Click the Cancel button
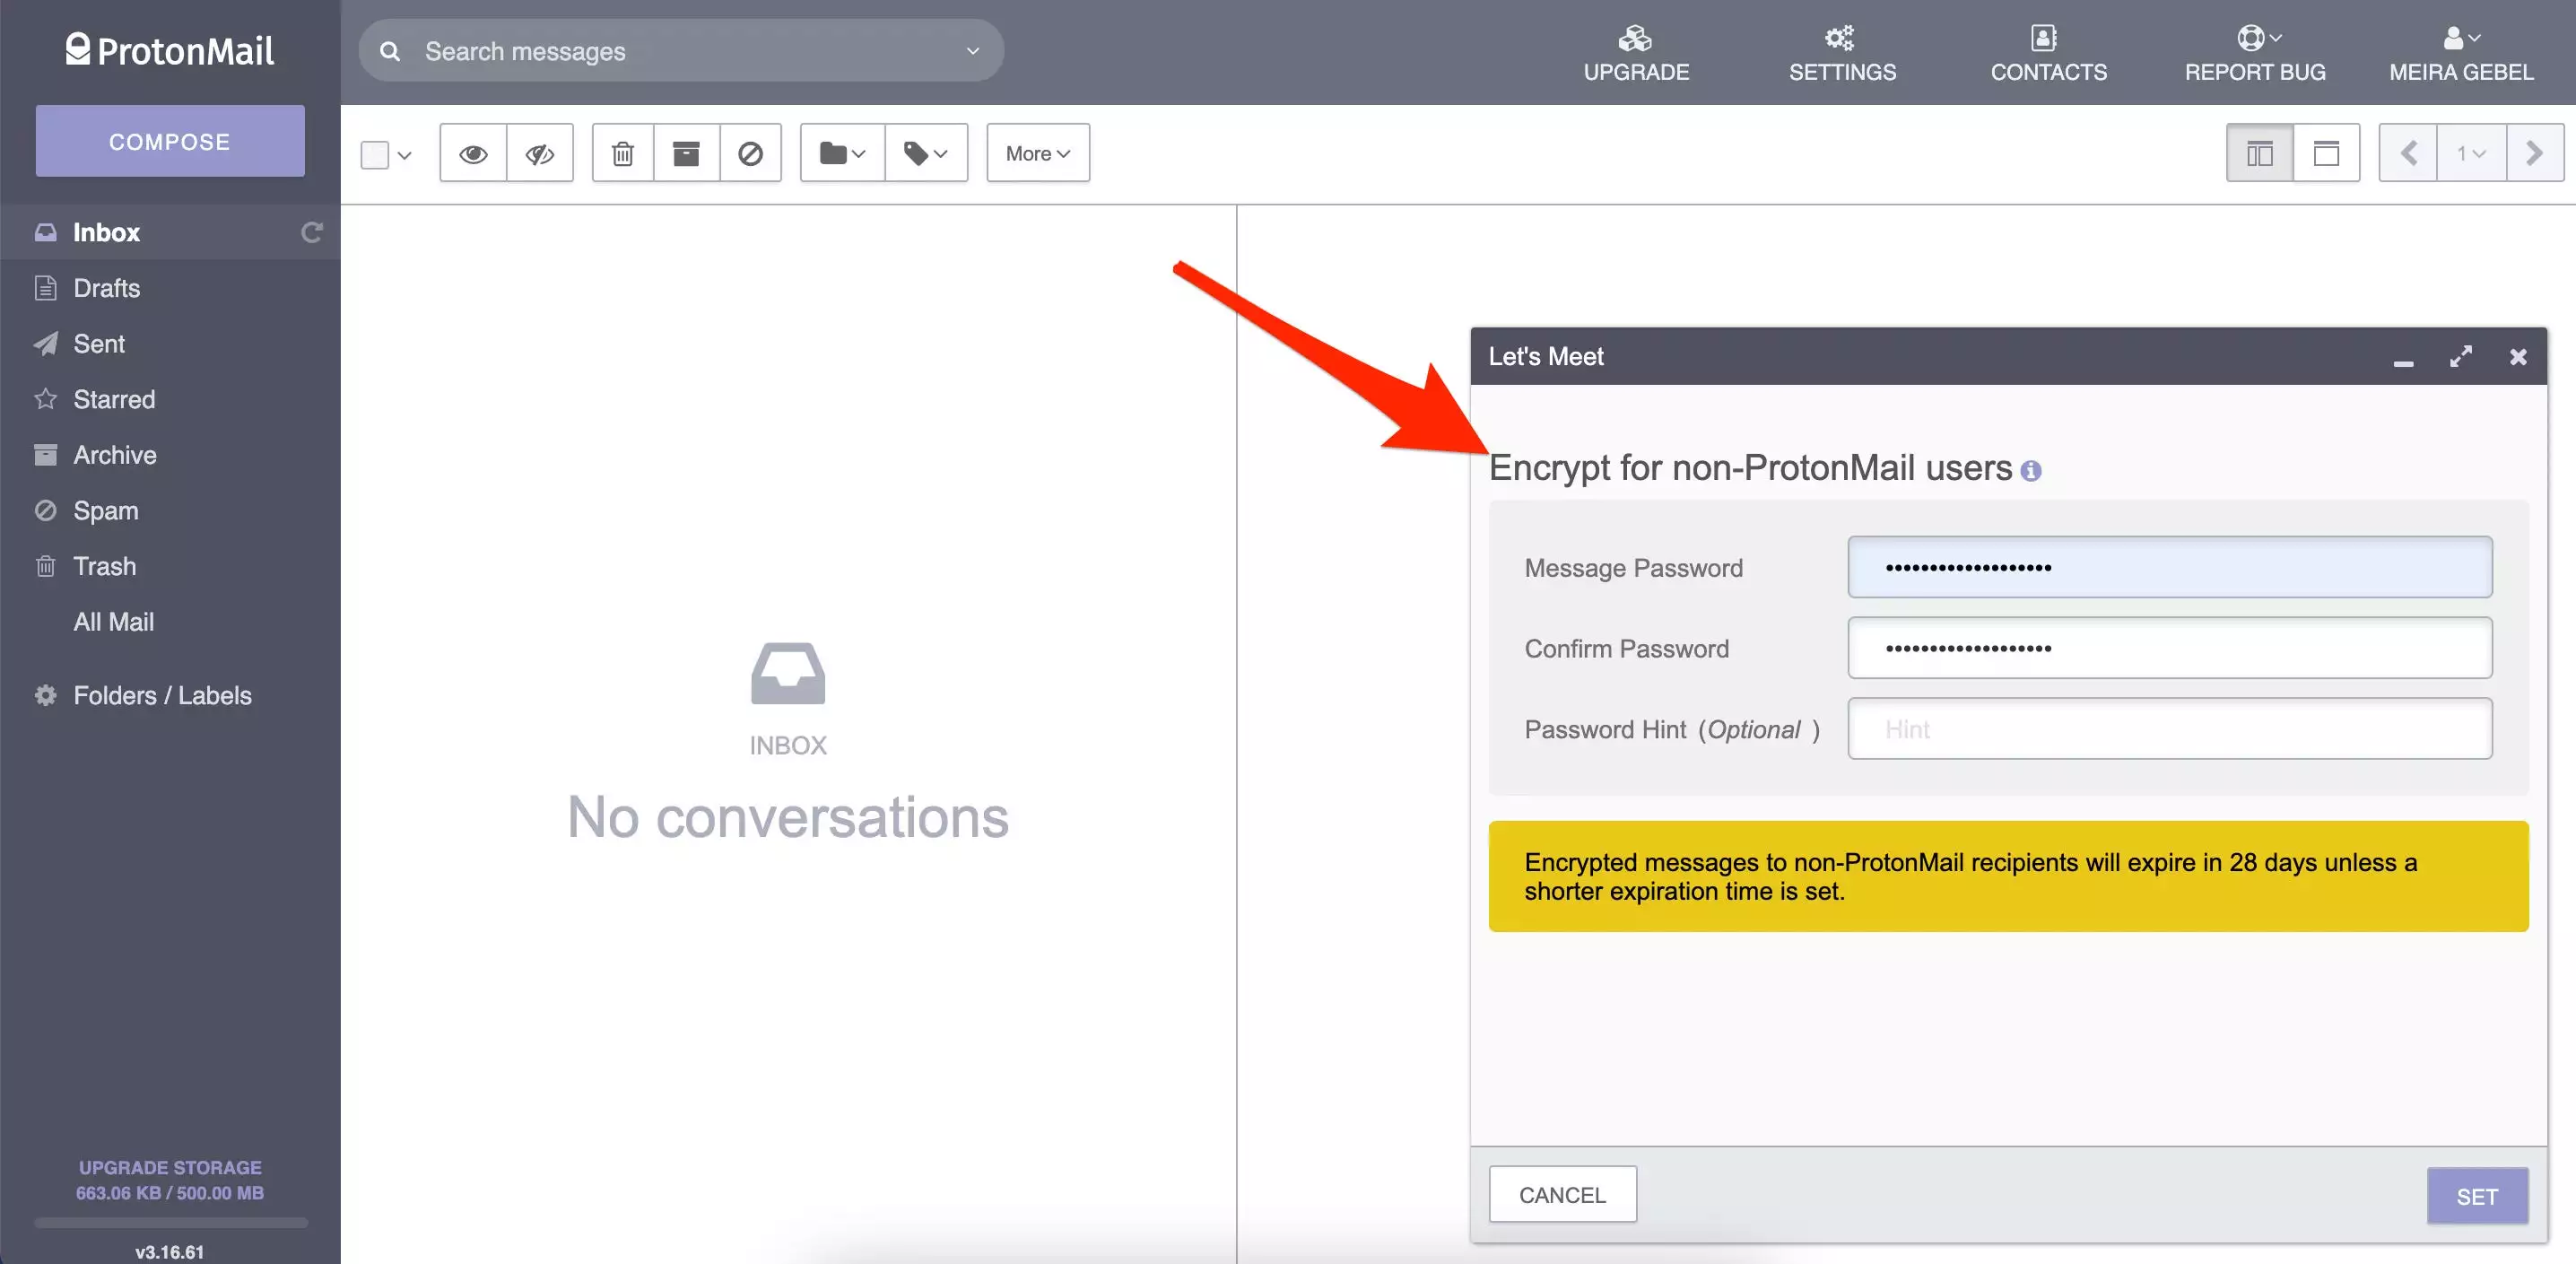 pyautogui.click(x=1562, y=1194)
